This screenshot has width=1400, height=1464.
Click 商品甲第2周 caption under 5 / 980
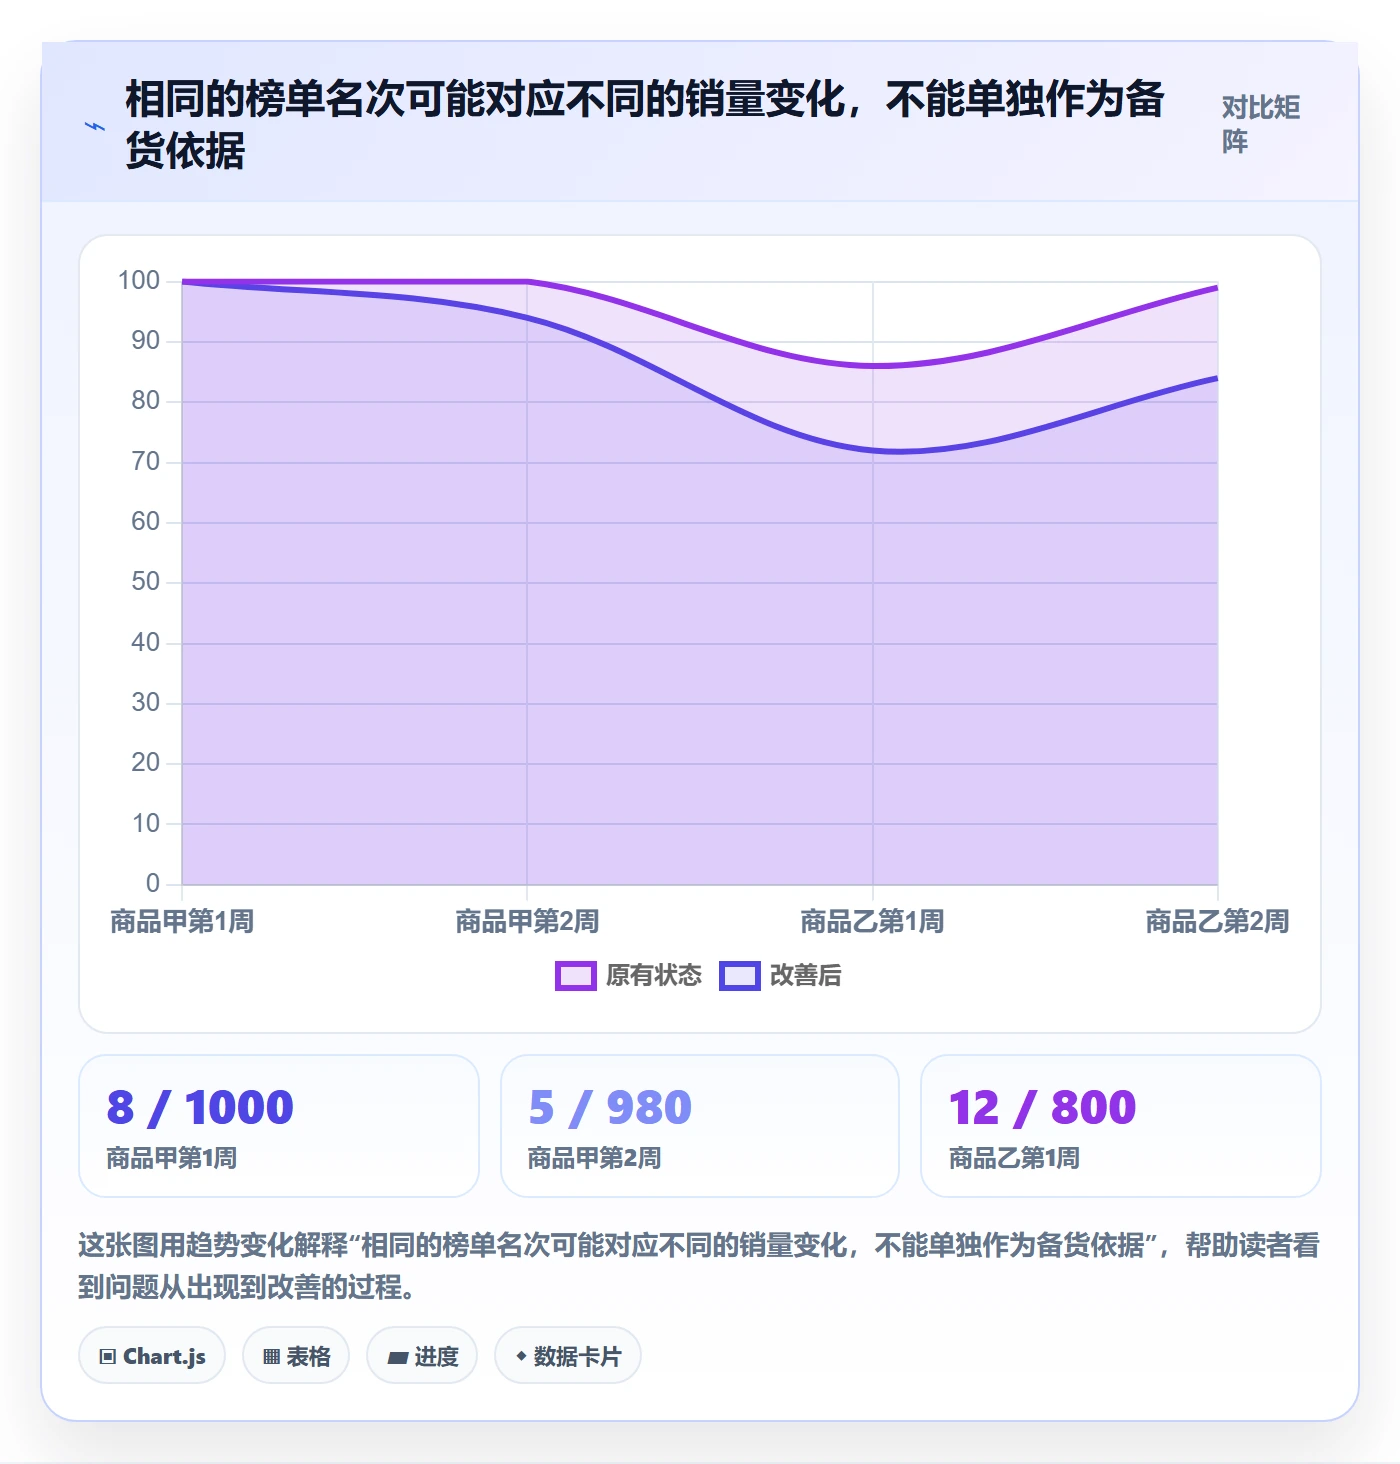pyautogui.click(x=594, y=1158)
